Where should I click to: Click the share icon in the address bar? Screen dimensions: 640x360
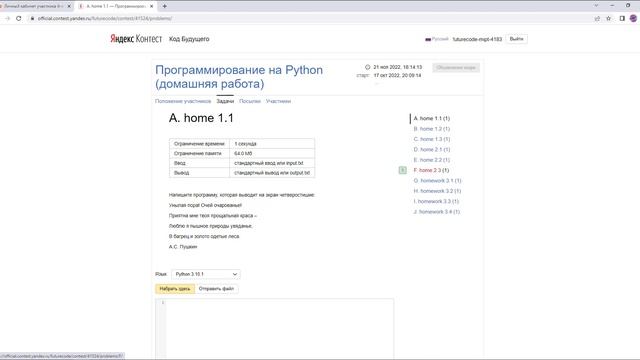[x=597, y=18]
